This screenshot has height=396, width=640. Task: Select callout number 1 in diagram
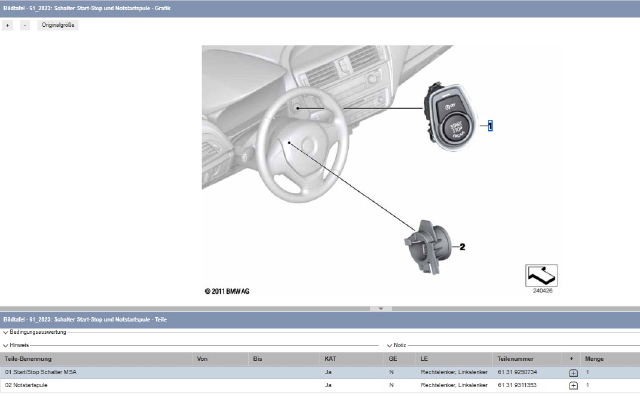coord(490,126)
